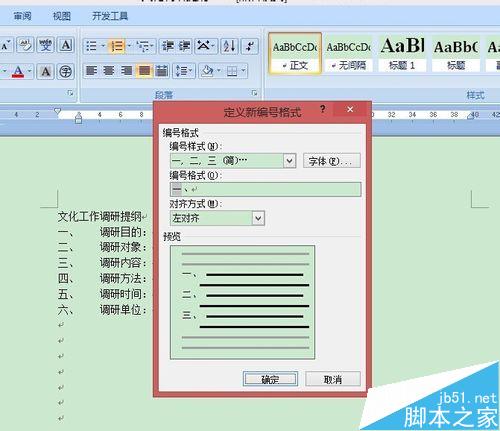The height and width of the screenshot is (431, 500).
Task: Click the help question mark in the dialog
Action: coord(322,109)
